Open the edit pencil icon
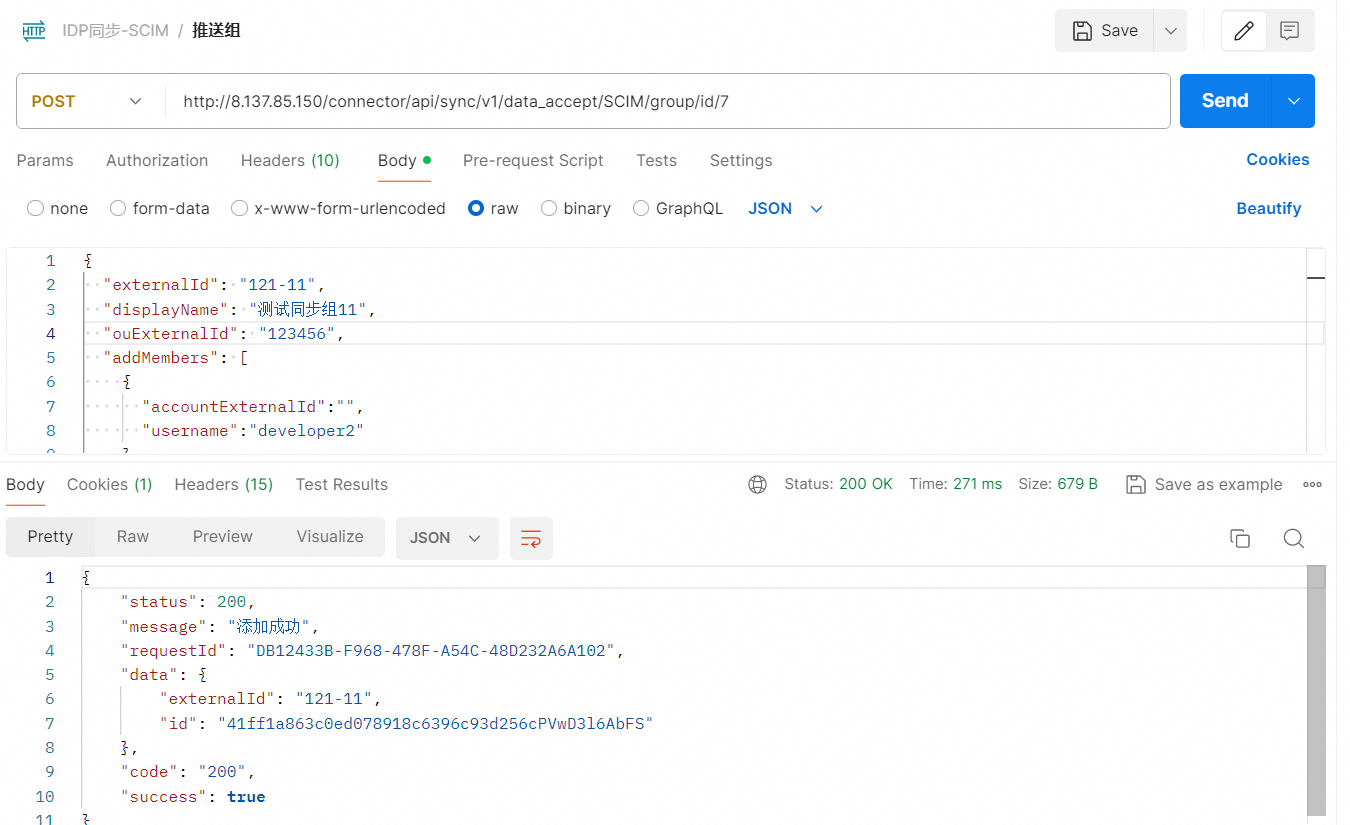 [1244, 30]
